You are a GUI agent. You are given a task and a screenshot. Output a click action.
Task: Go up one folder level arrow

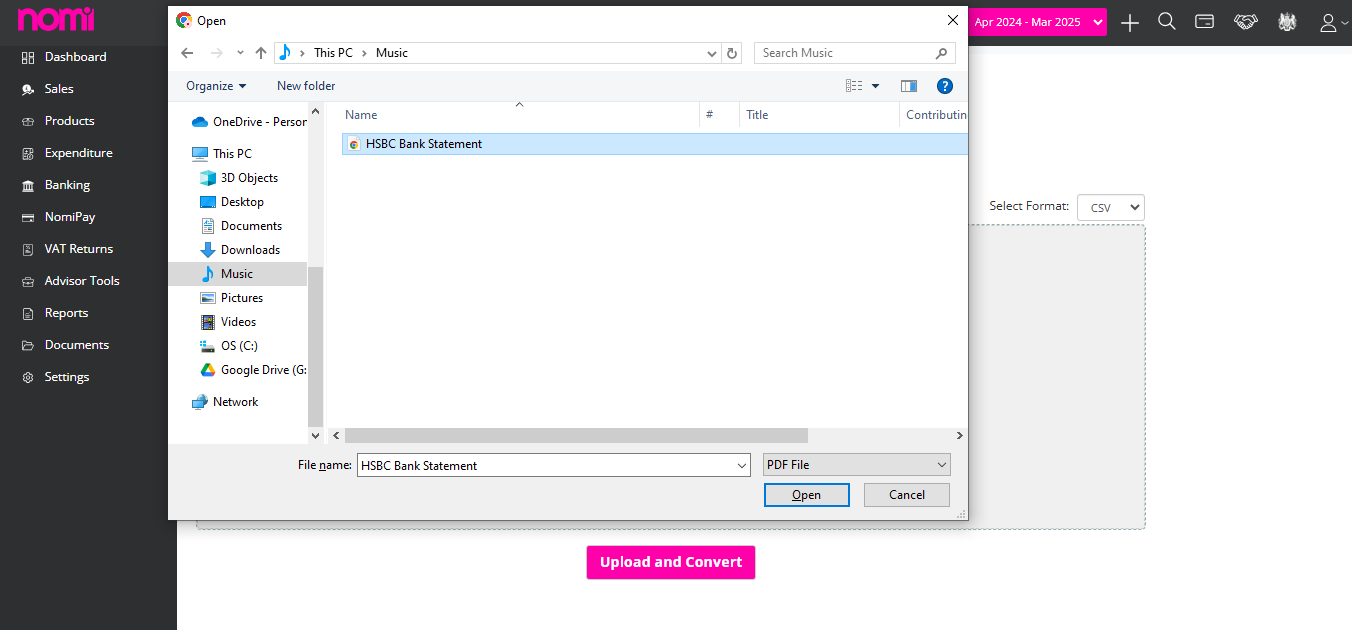[261, 53]
